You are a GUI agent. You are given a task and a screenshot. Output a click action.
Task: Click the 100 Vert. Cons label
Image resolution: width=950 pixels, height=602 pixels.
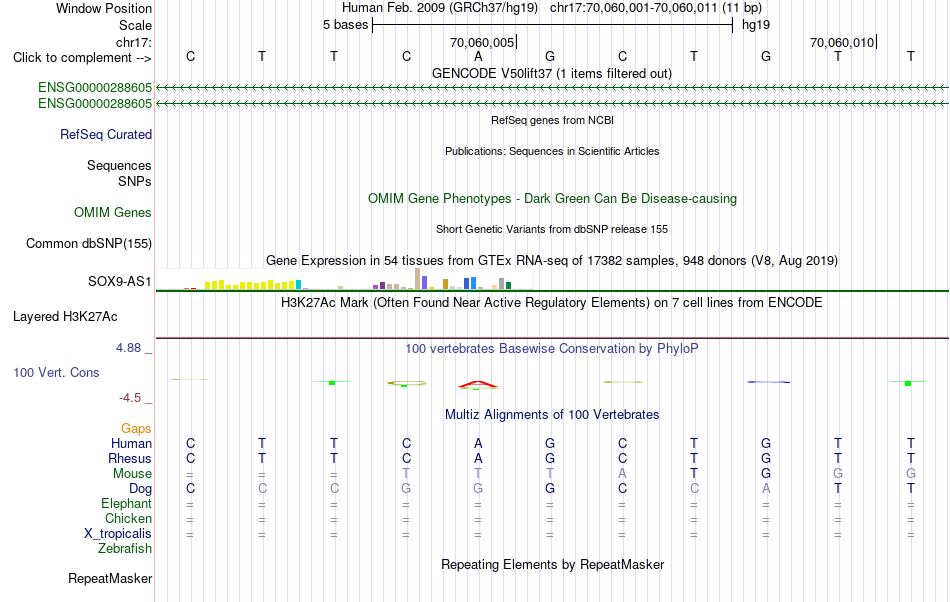coord(56,372)
